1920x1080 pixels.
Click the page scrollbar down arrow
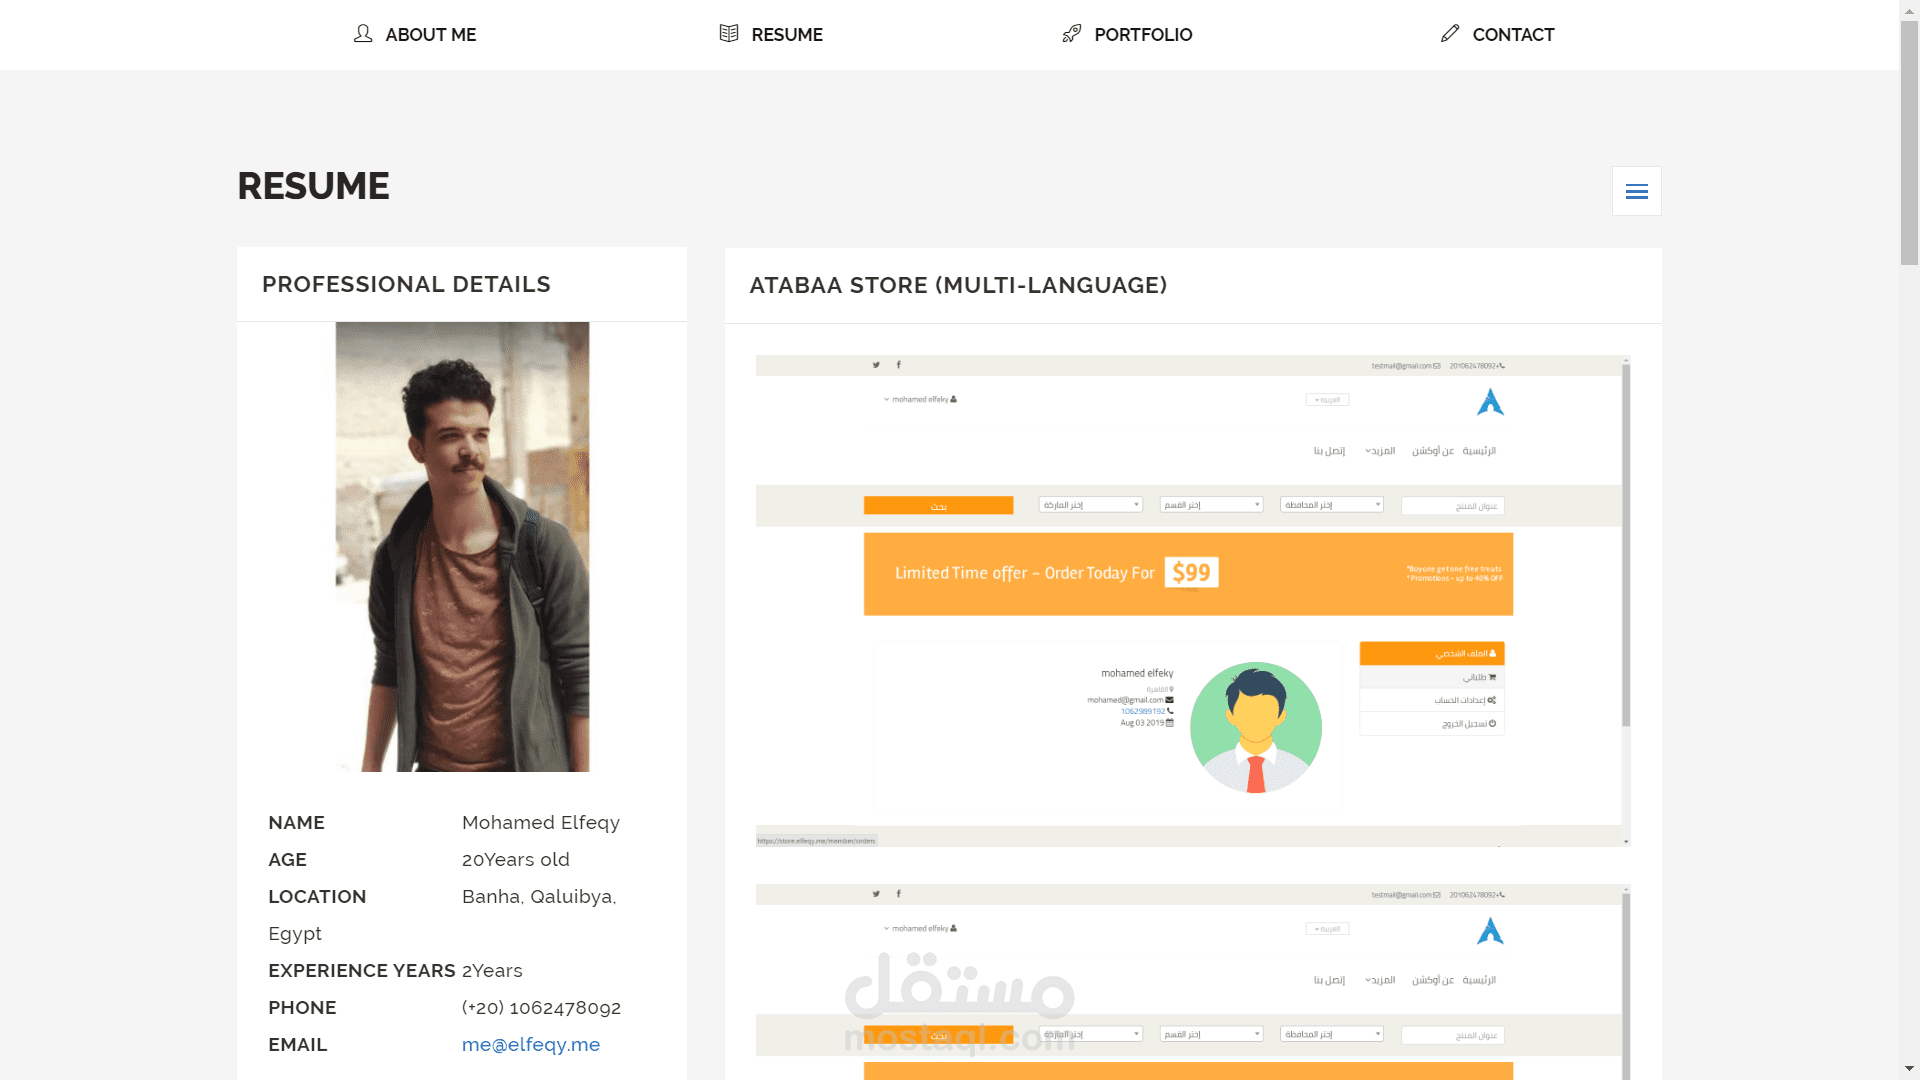click(x=1909, y=1069)
